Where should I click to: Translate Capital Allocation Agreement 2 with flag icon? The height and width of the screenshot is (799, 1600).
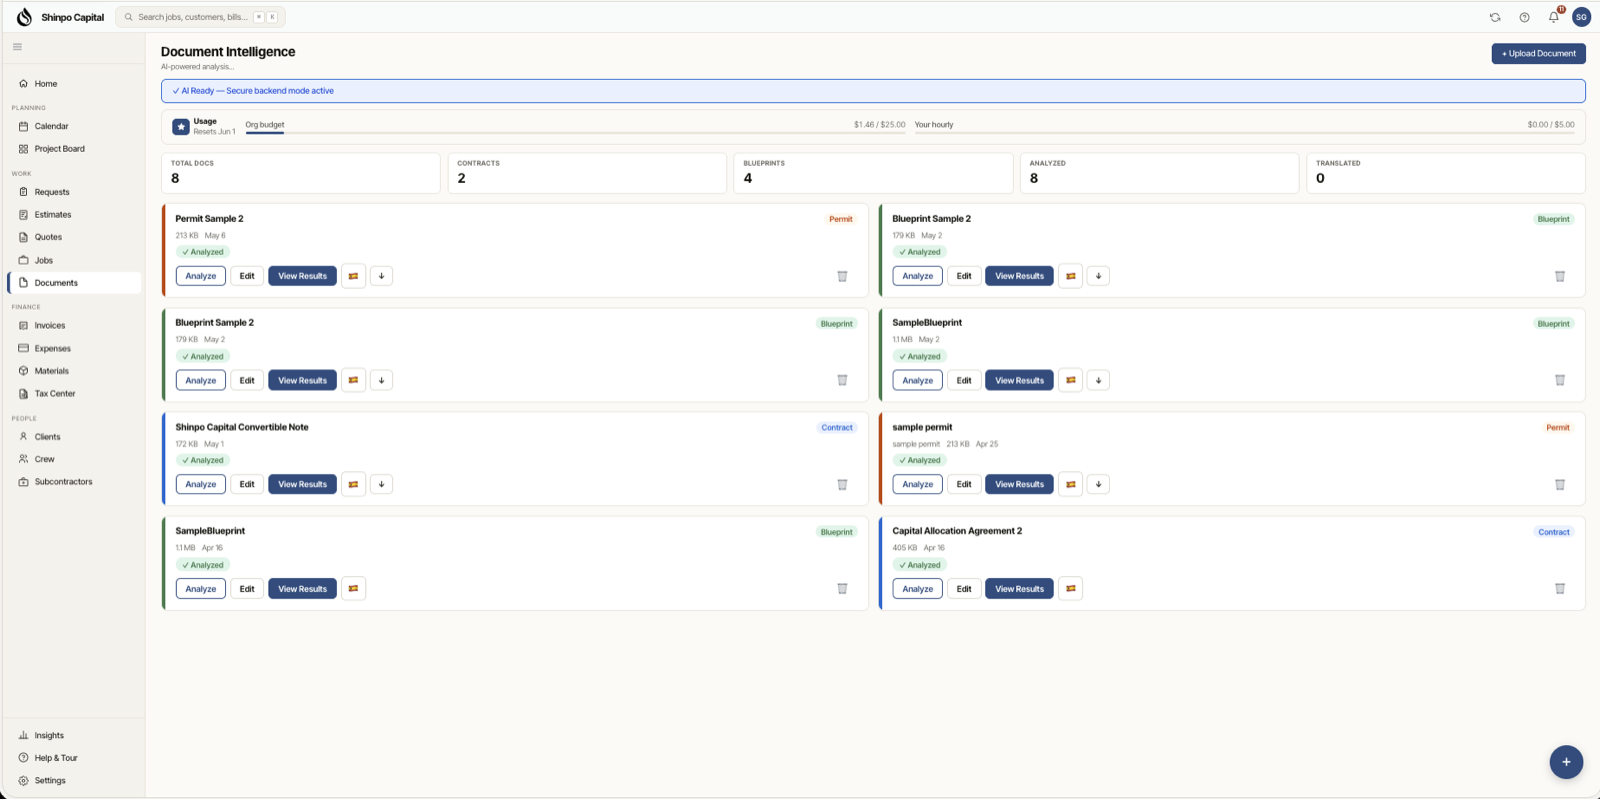point(1070,589)
